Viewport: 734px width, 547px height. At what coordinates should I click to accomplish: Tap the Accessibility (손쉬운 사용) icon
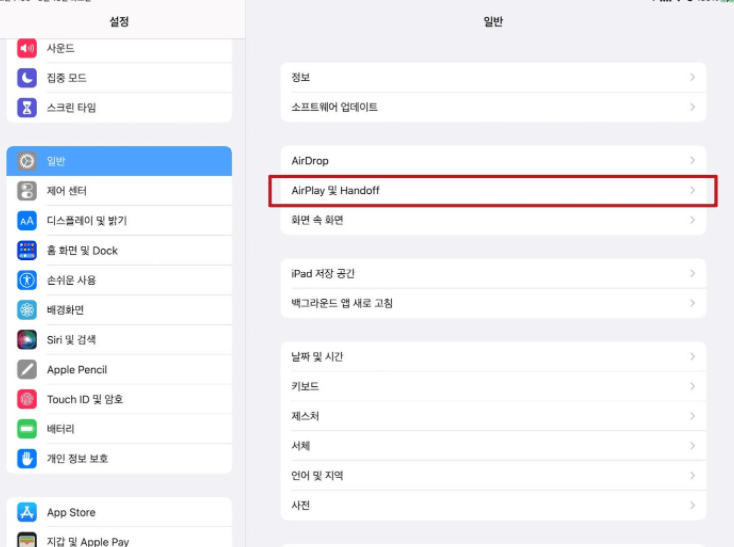point(27,280)
